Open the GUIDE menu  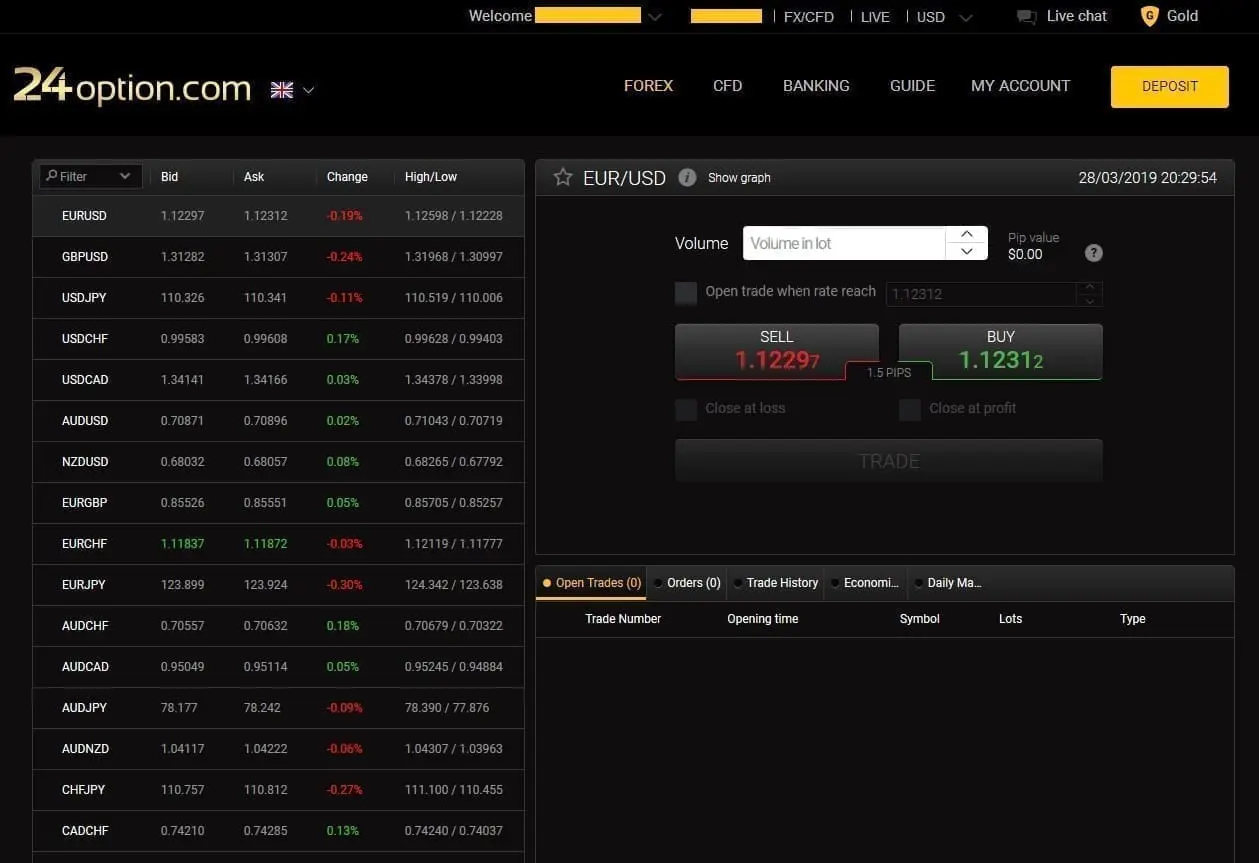pos(913,86)
